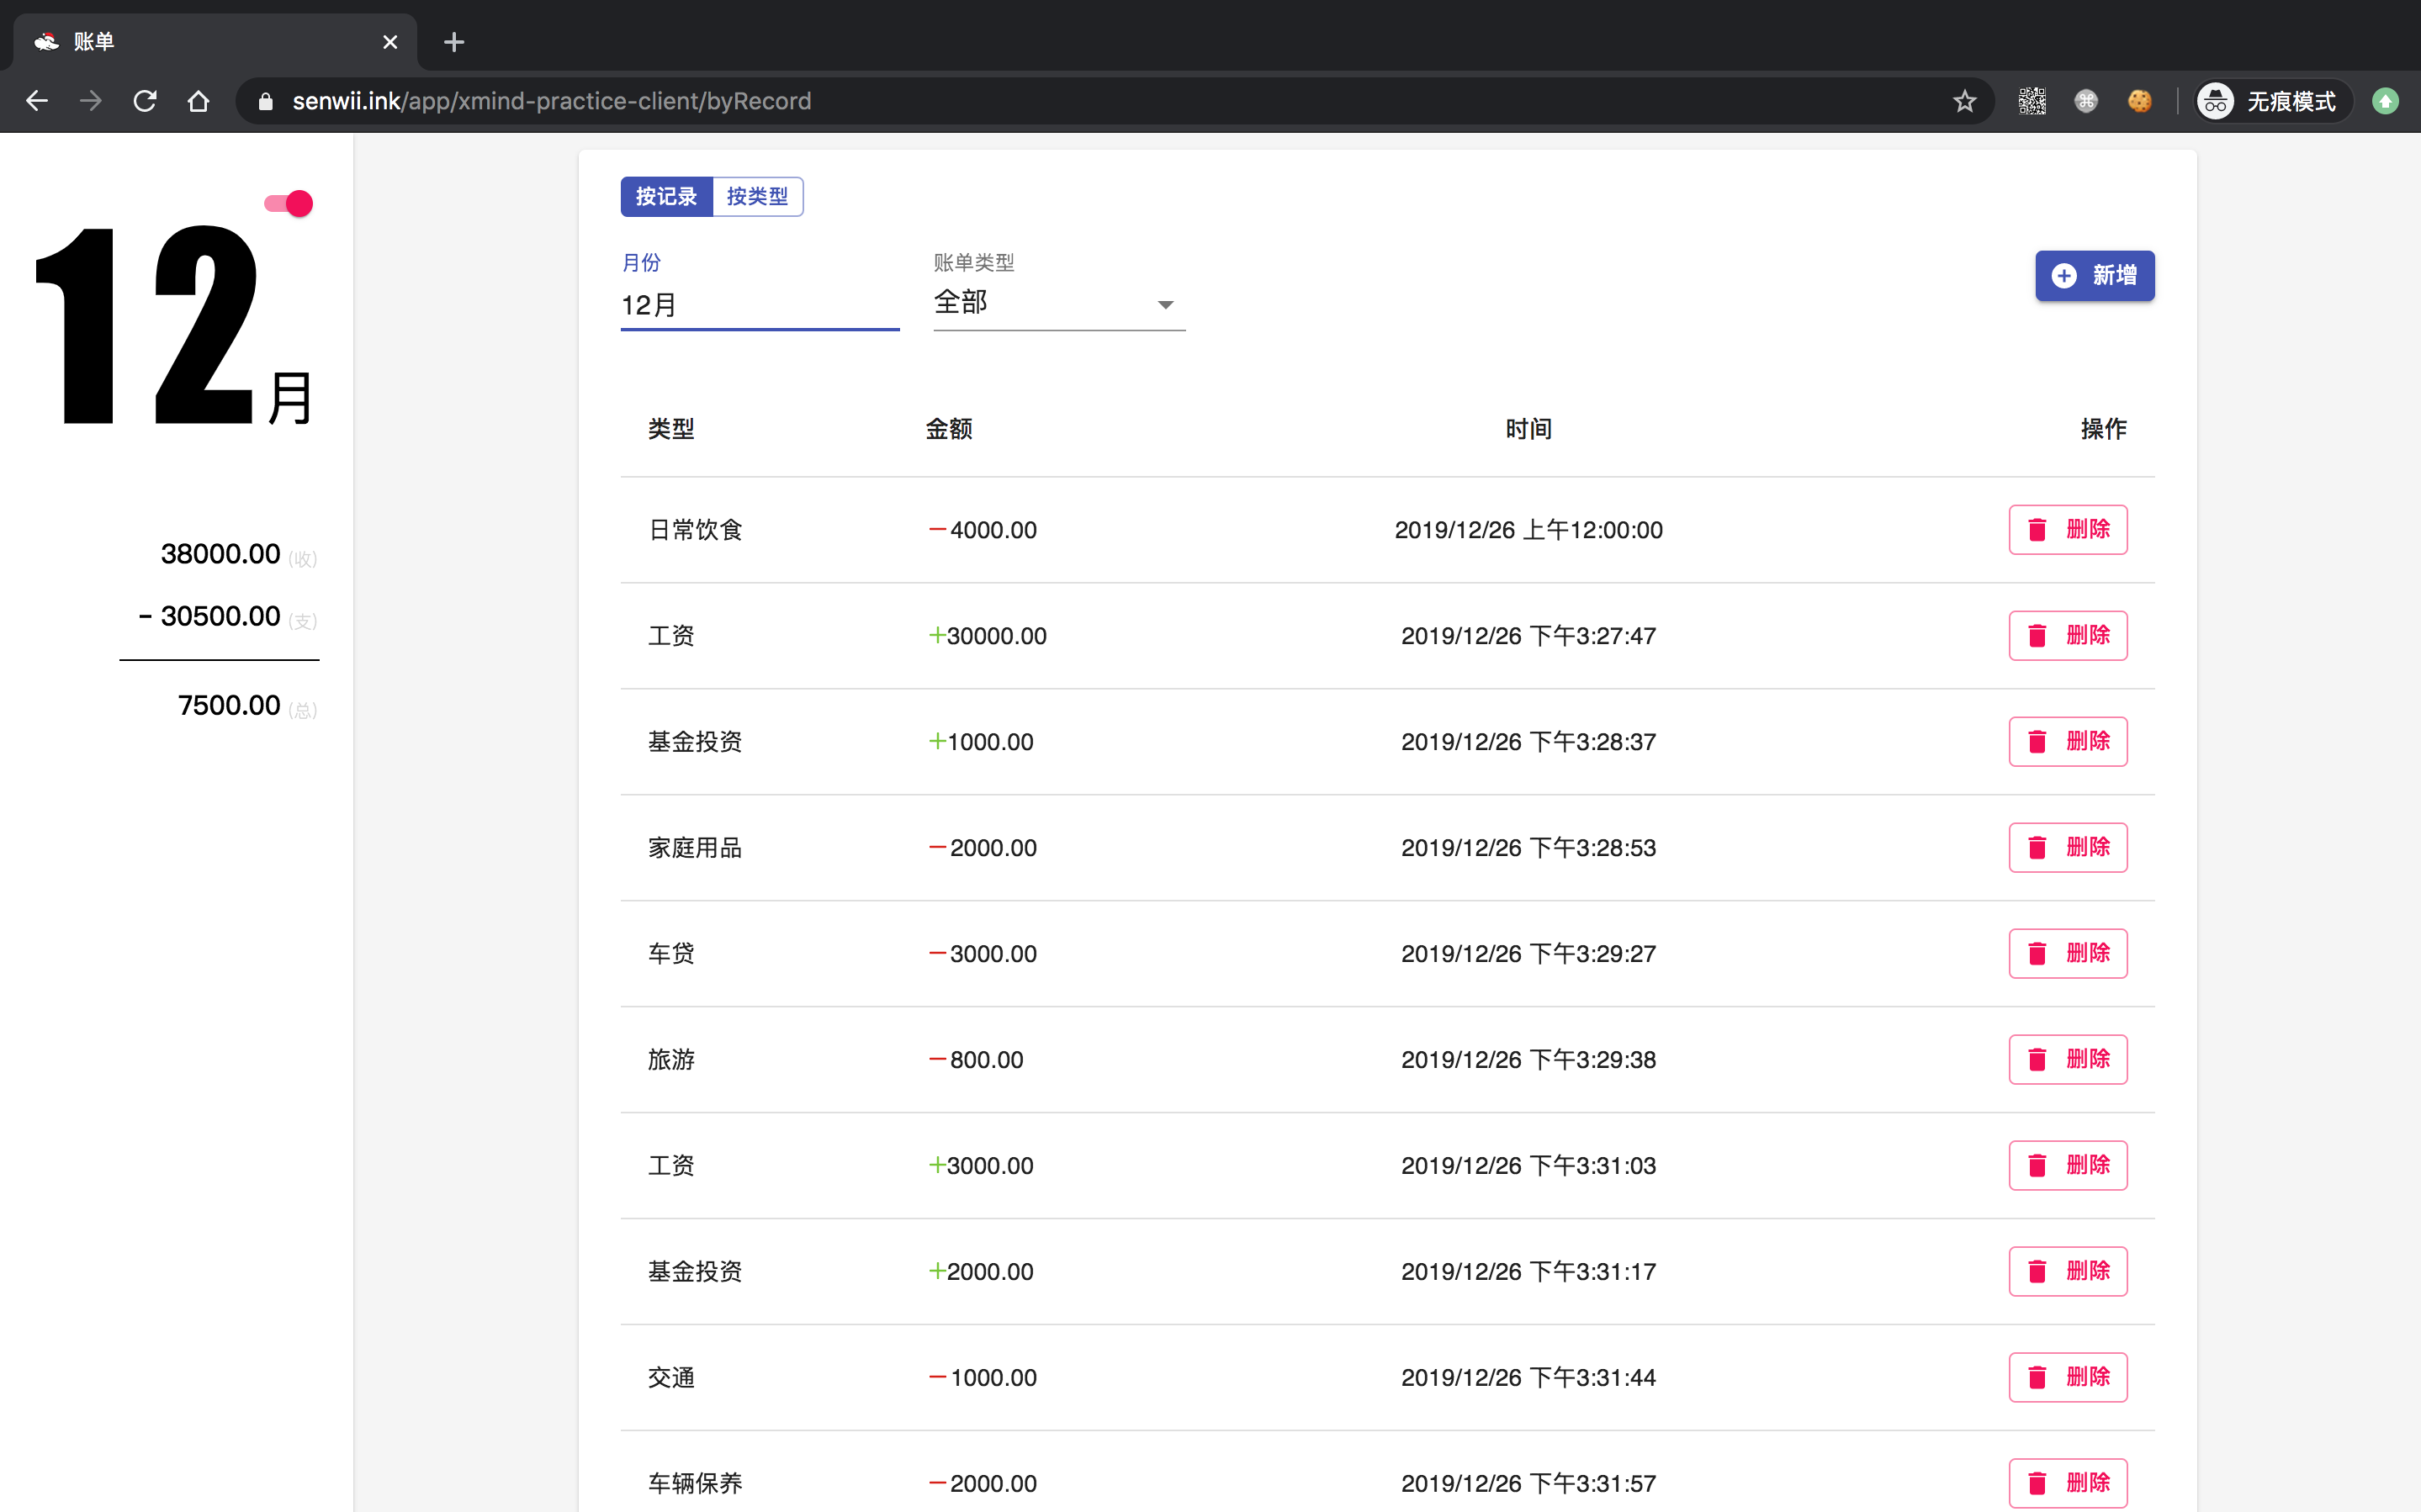This screenshot has height=1512, width=2421.
Task: Click the browser back arrow
Action: 37,101
